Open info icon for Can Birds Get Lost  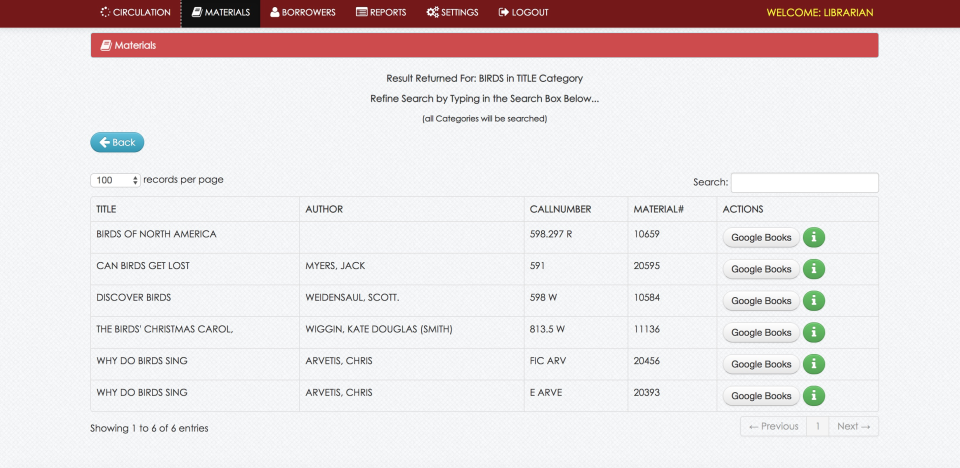[x=814, y=269]
